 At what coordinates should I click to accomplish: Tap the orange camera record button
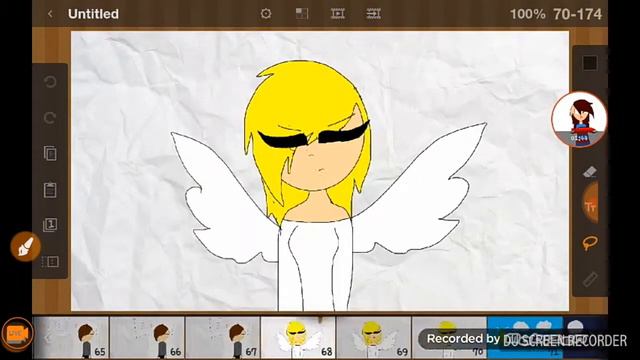pos(17,334)
